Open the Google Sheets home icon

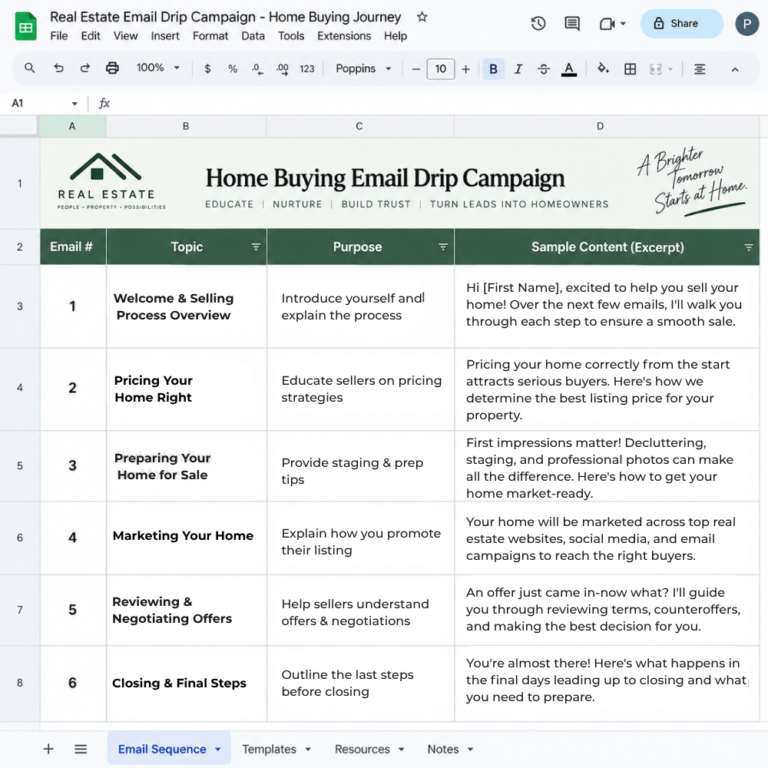click(25, 26)
